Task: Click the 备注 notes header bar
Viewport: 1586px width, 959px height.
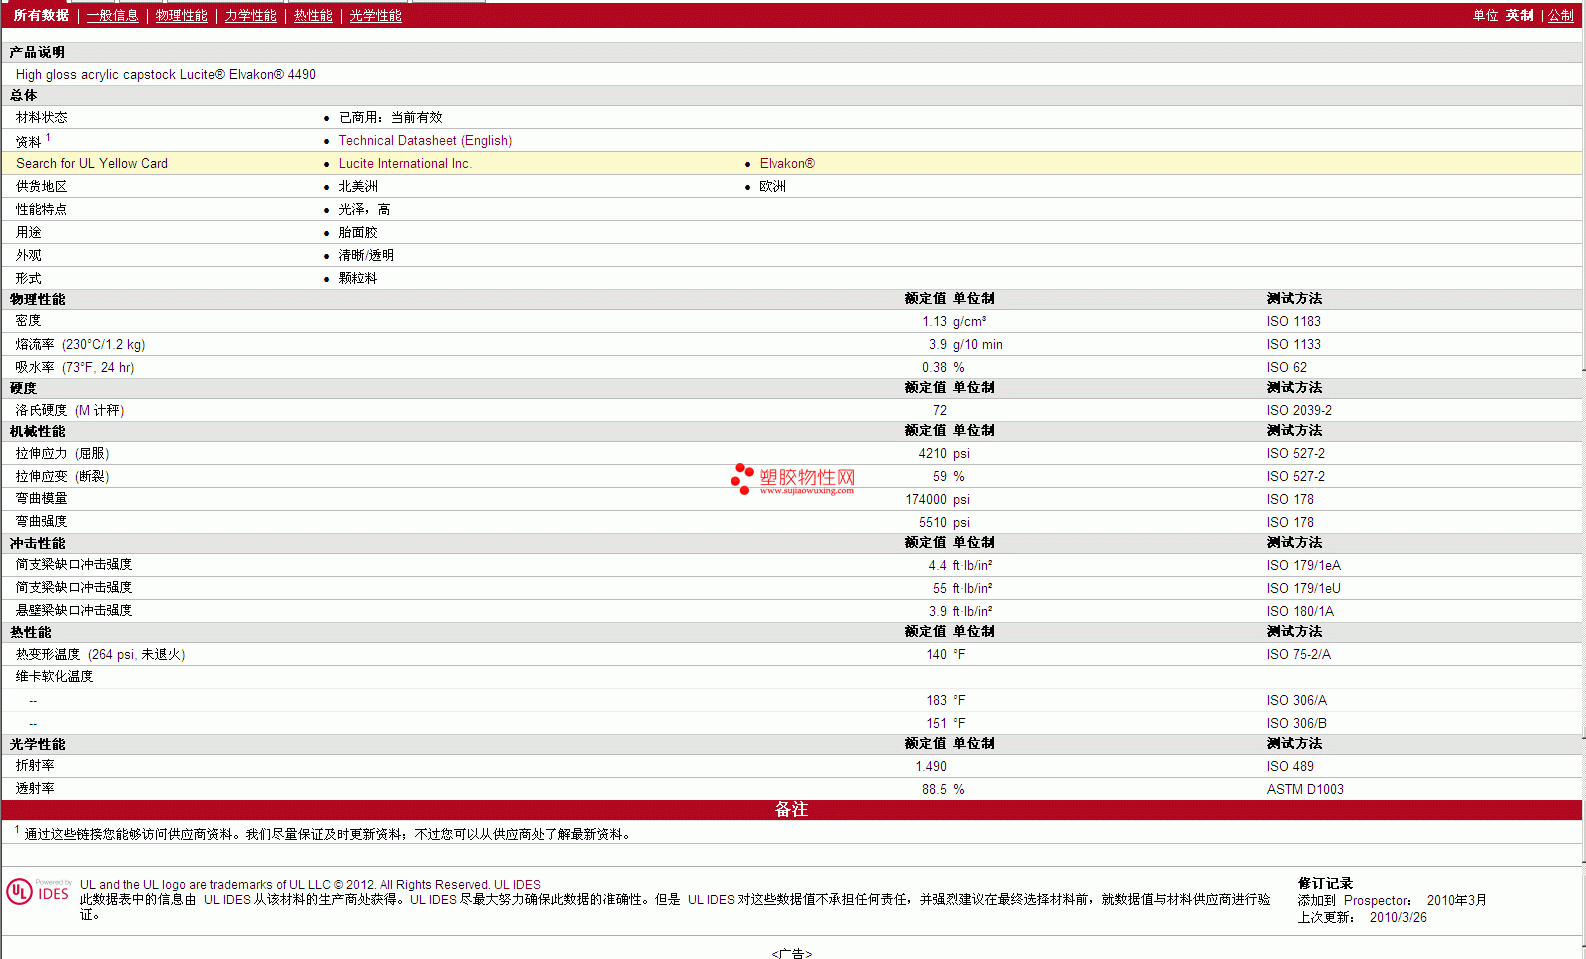Action: click(x=792, y=810)
